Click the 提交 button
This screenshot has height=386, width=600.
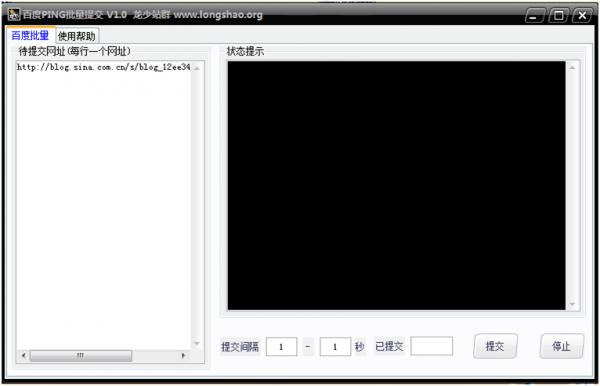(495, 346)
